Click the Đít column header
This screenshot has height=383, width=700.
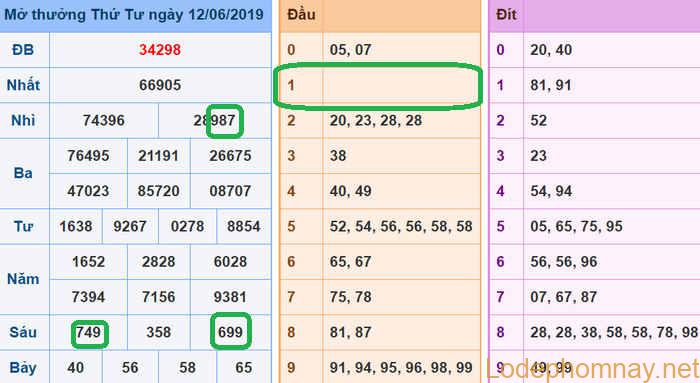(507, 14)
